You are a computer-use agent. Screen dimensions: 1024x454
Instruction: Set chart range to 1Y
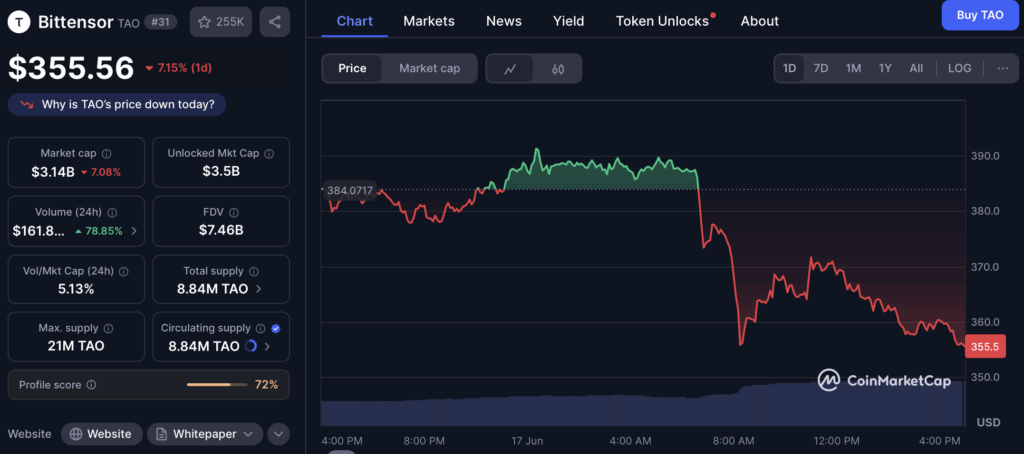(x=885, y=68)
